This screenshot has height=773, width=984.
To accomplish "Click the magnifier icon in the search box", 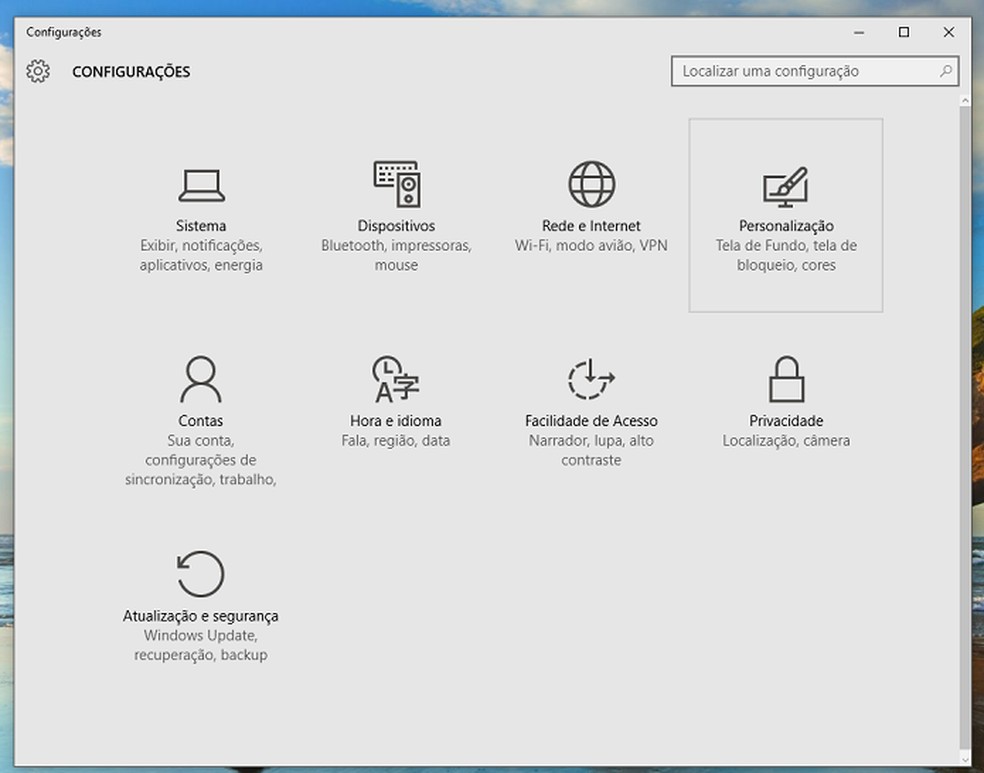I will coord(945,71).
